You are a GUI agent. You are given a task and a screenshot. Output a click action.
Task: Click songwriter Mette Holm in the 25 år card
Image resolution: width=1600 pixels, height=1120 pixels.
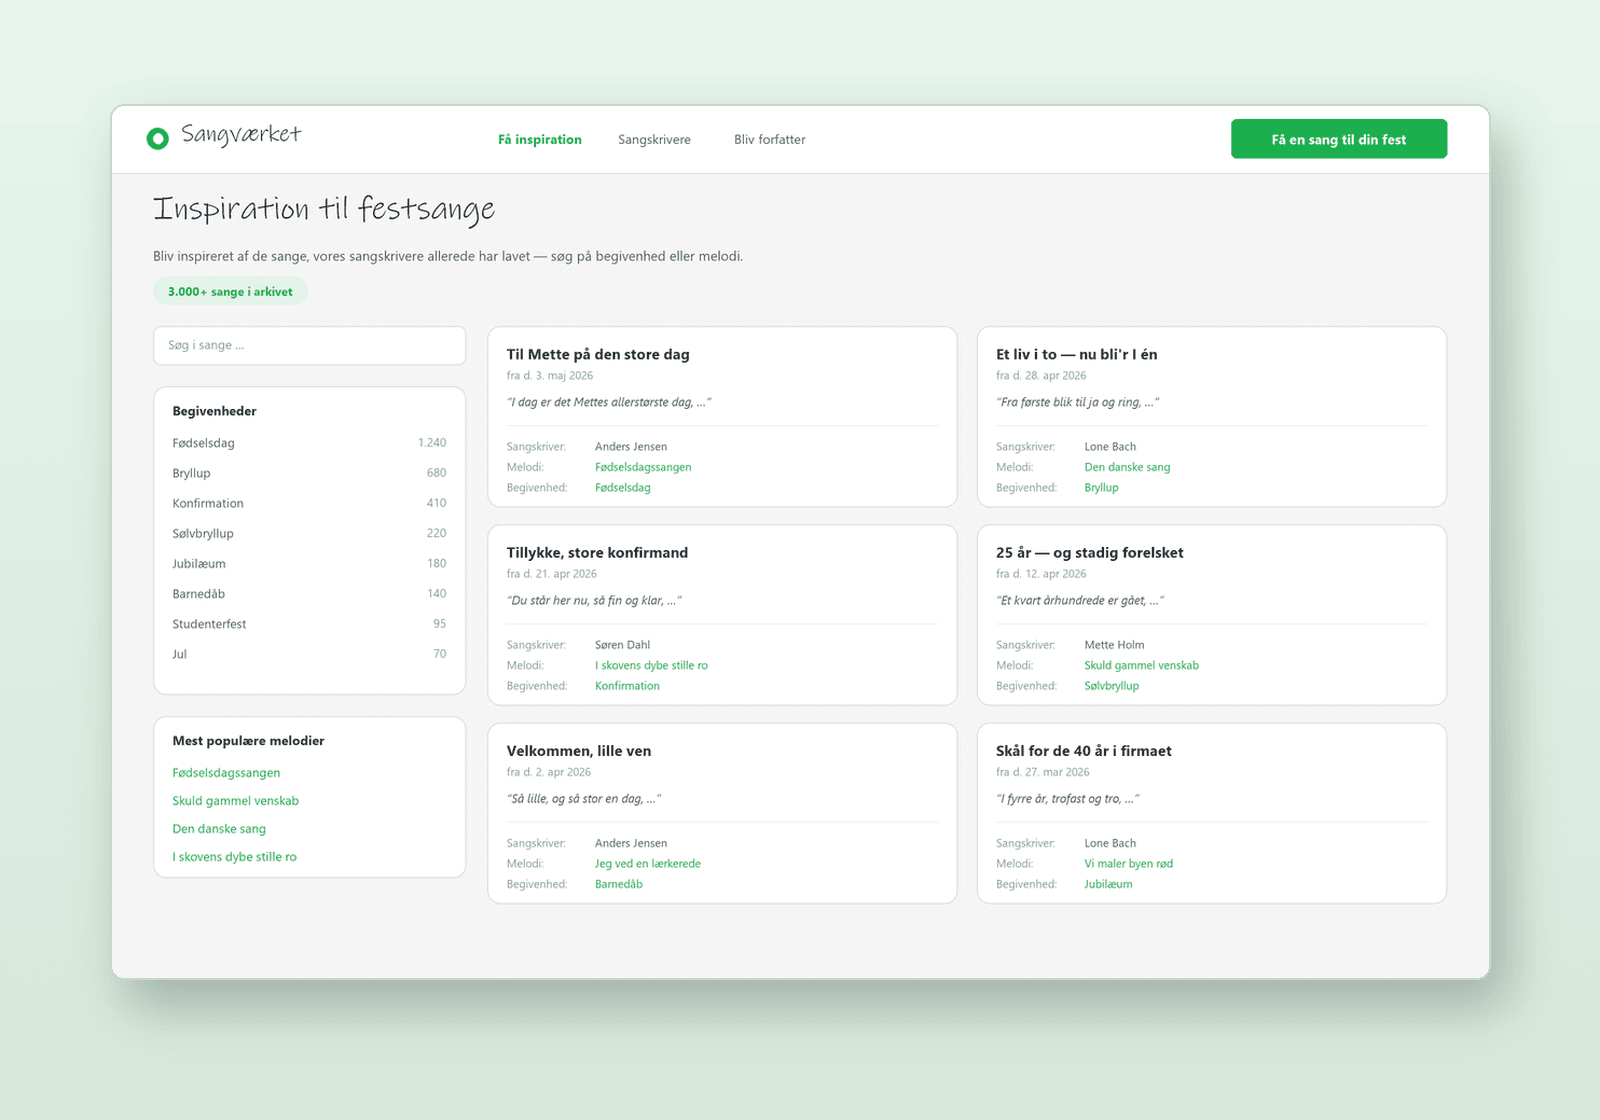1114,645
